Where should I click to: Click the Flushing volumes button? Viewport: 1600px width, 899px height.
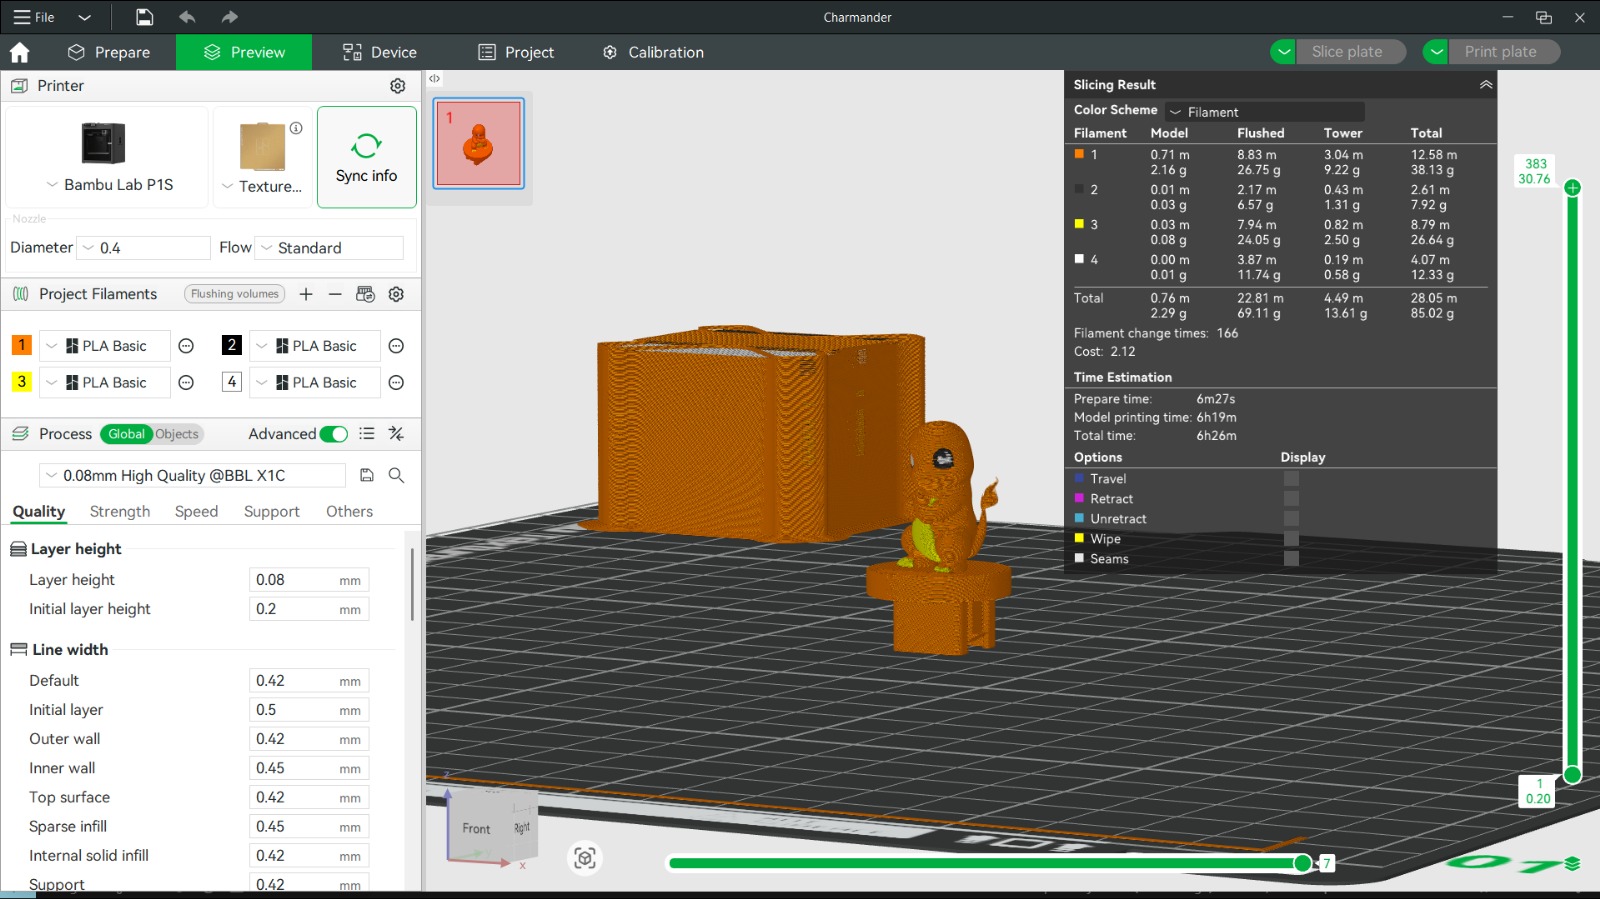click(235, 294)
